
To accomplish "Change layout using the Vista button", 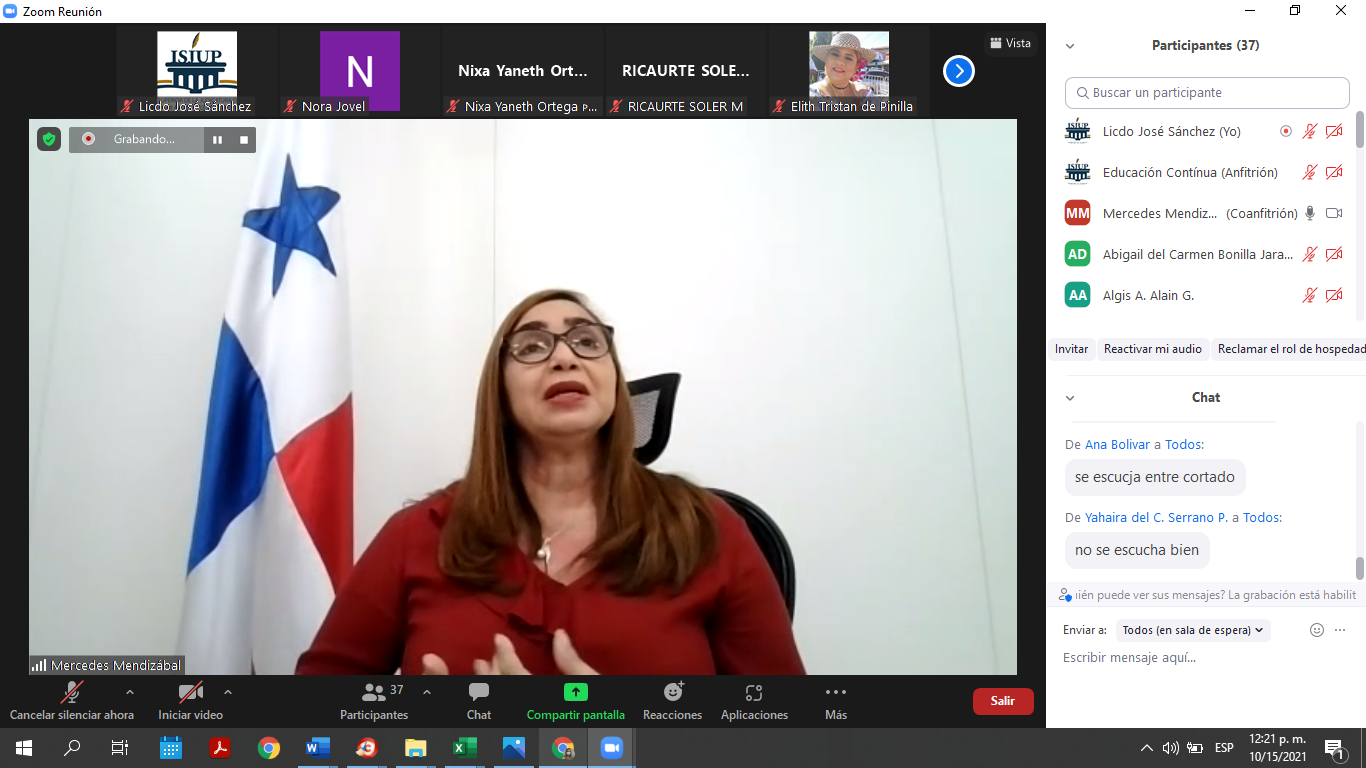I will [x=1010, y=43].
